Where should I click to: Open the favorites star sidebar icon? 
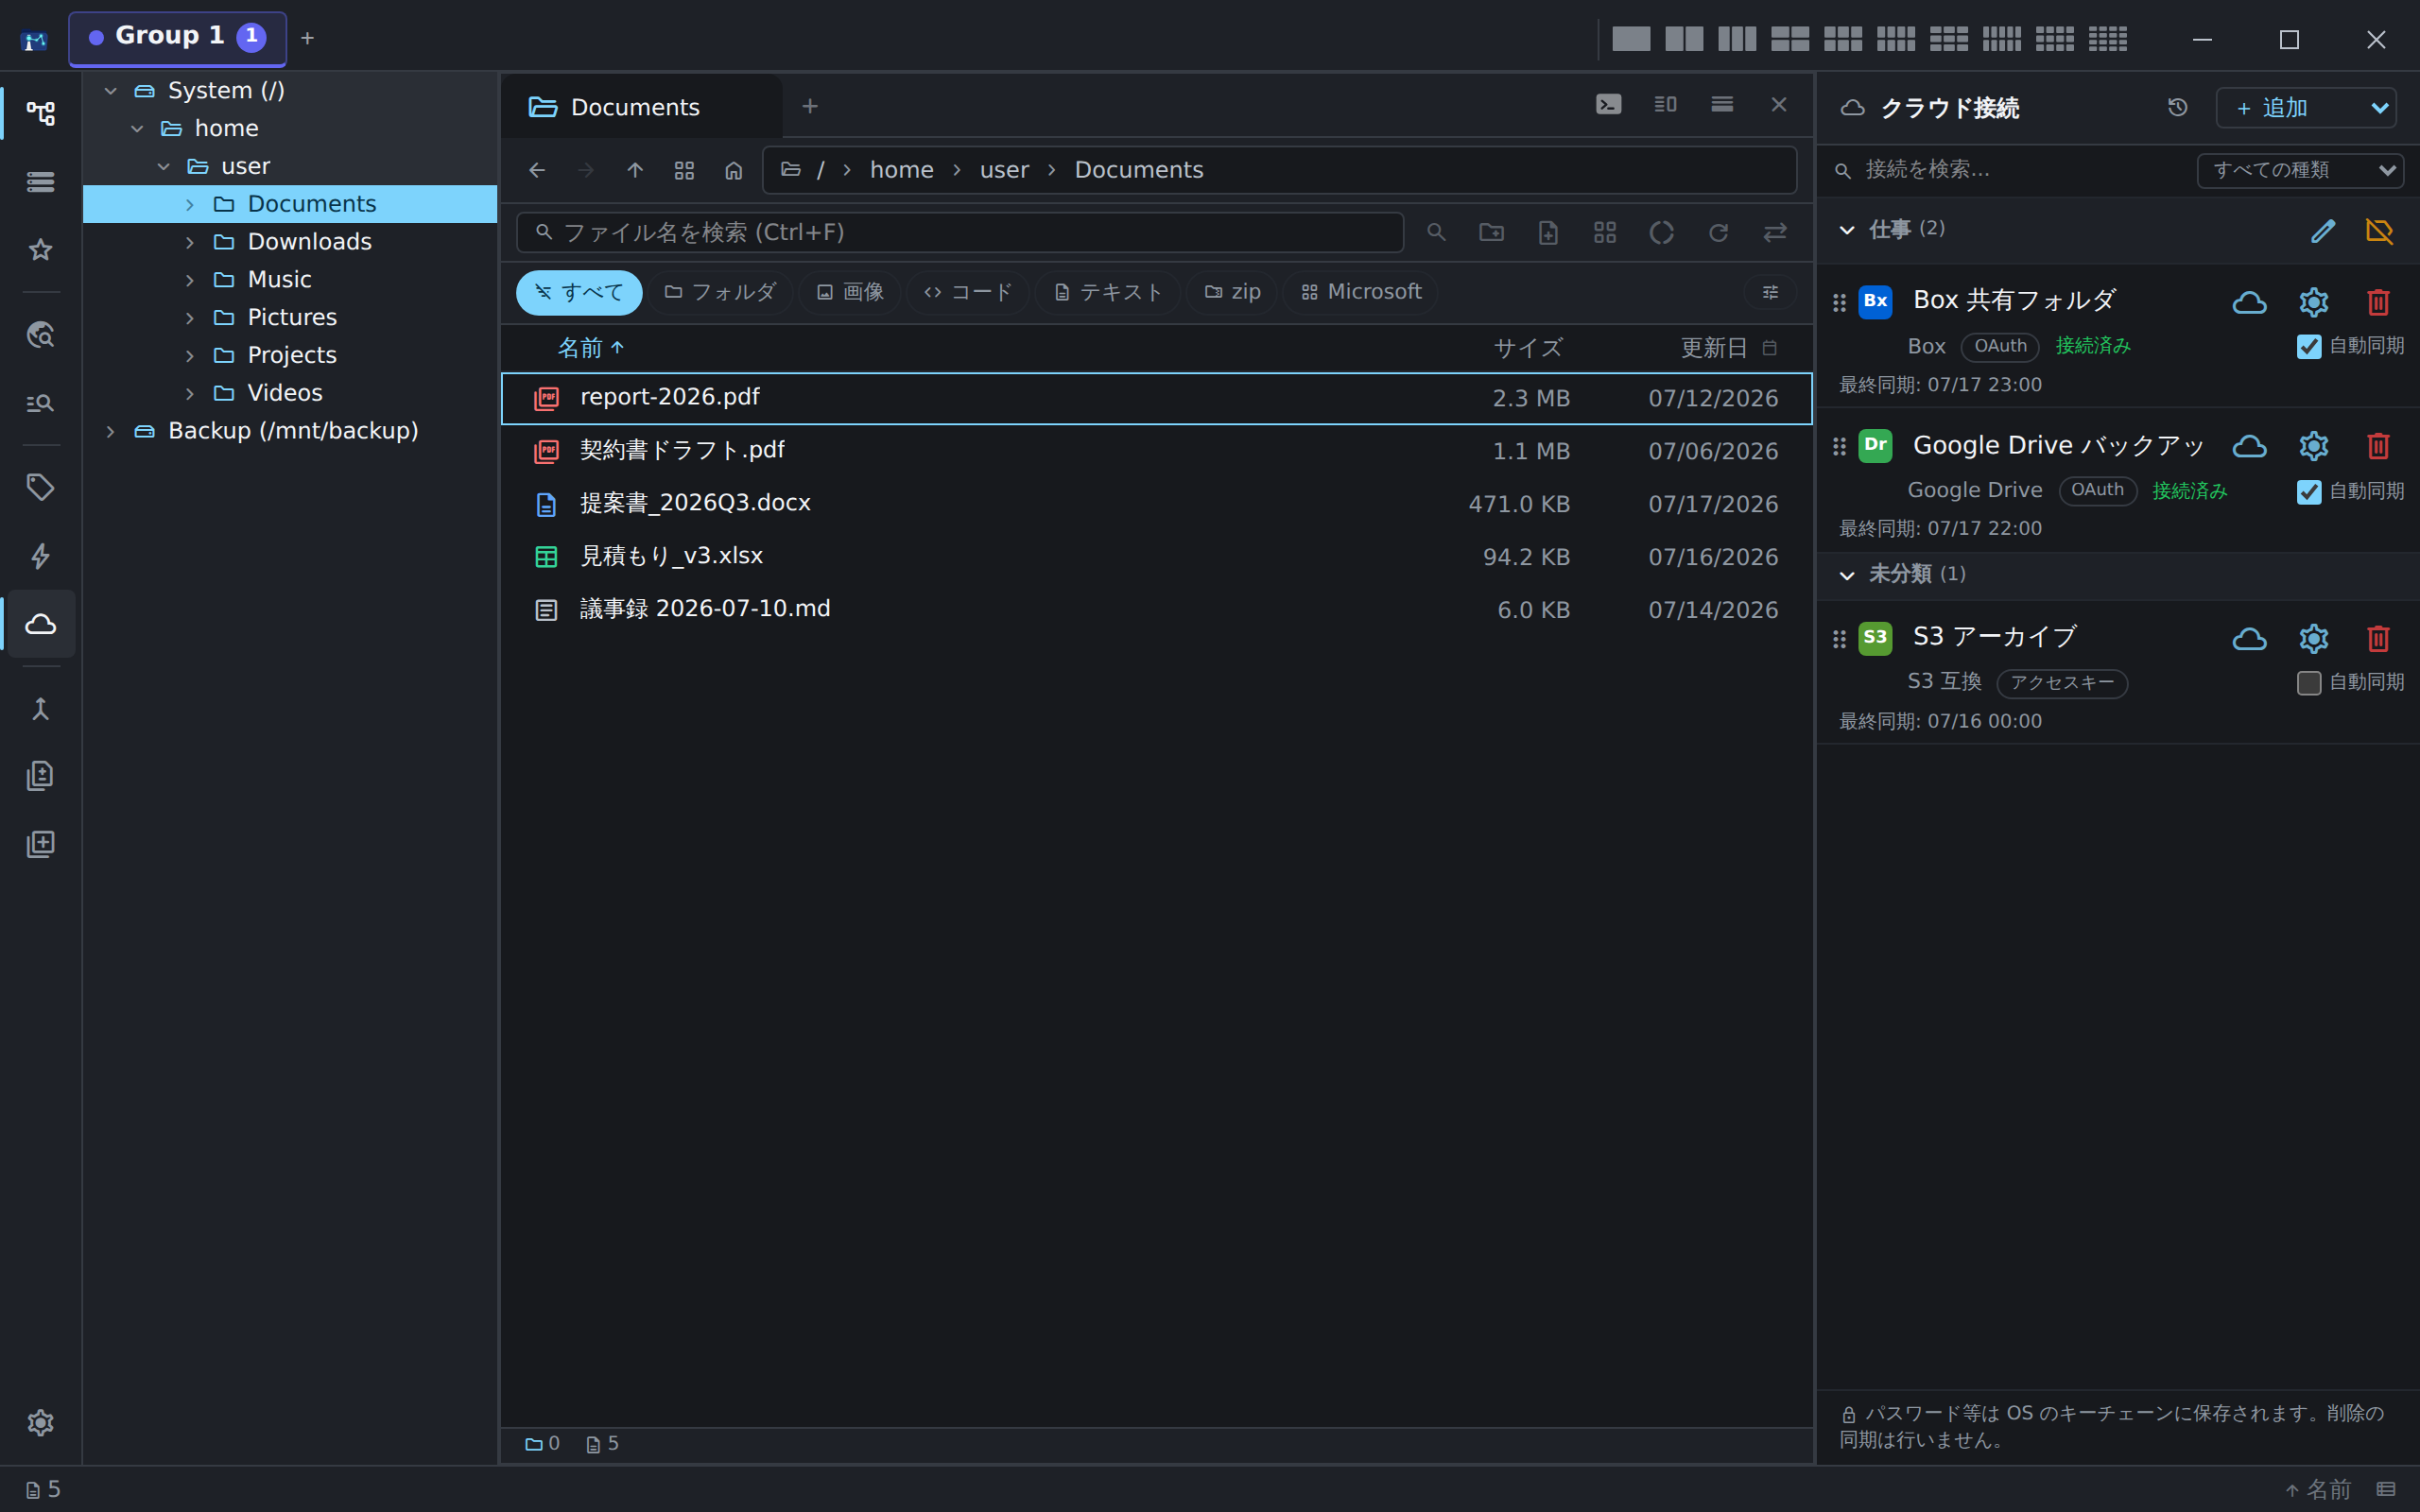pos(40,249)
